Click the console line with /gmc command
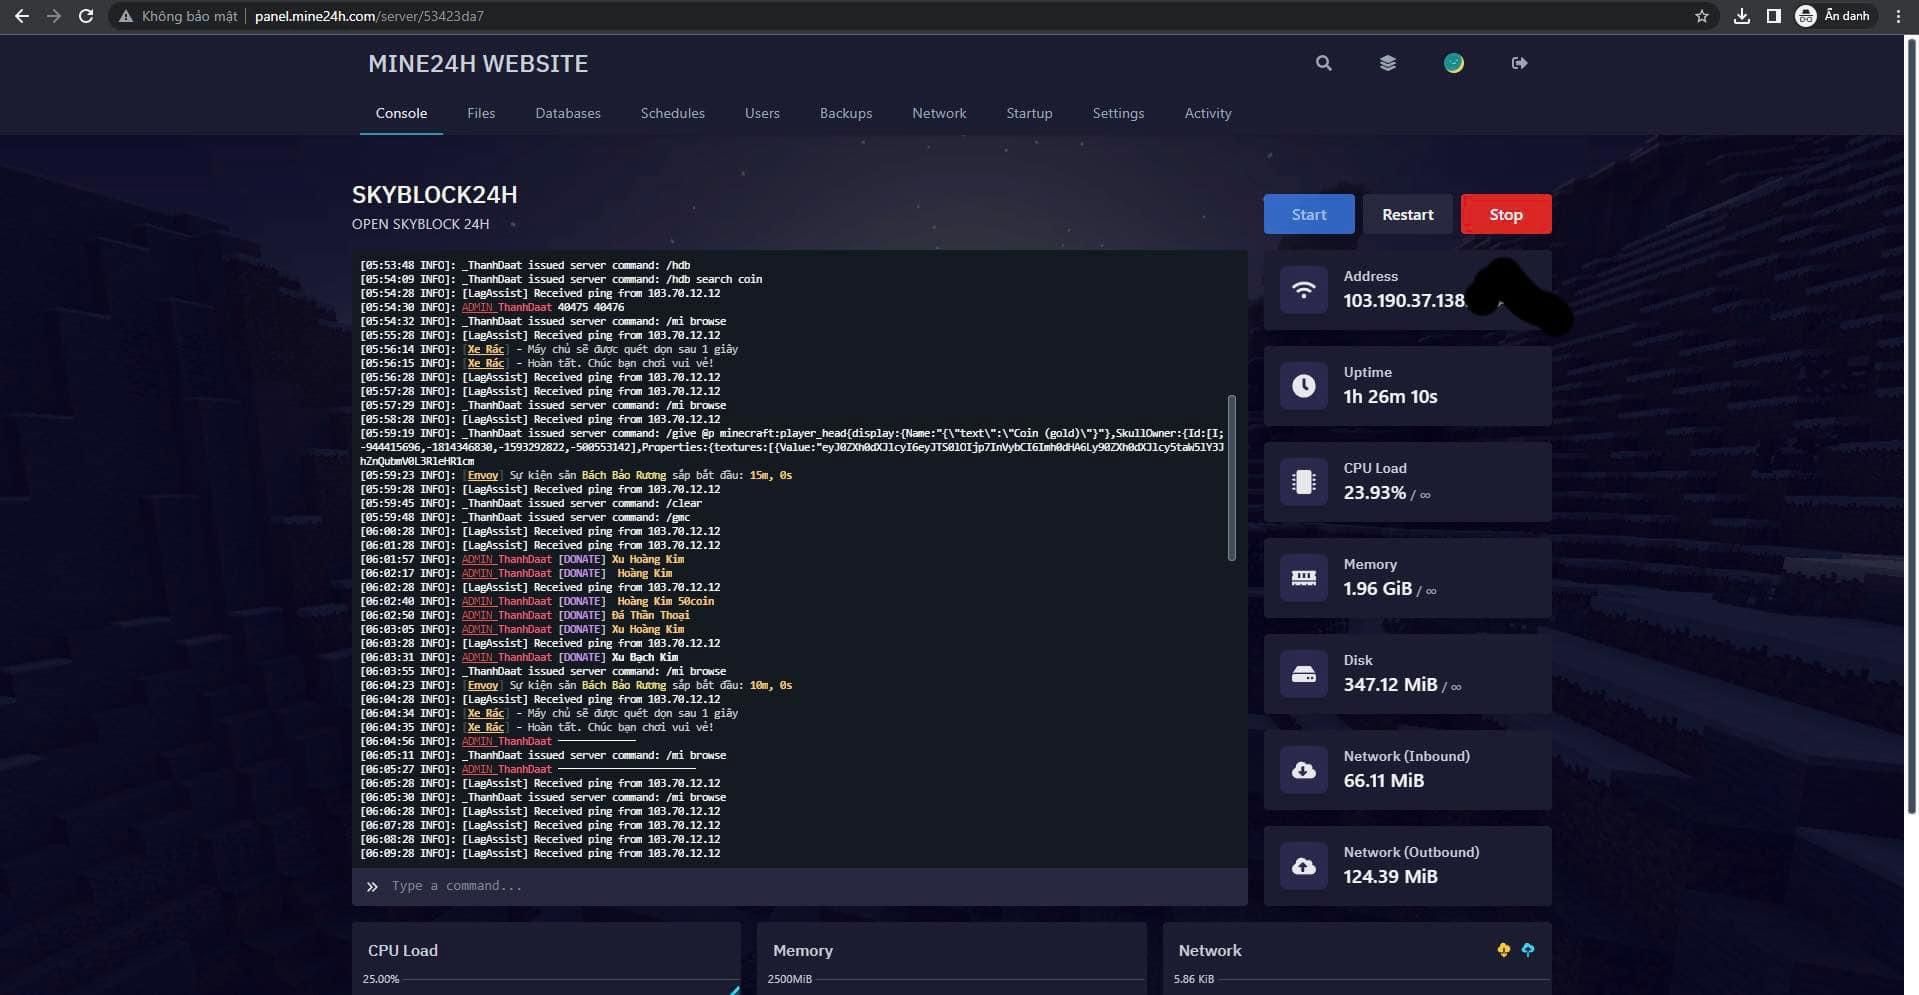This screenshot has height=995, width=1919. click(x=525, y=518)
